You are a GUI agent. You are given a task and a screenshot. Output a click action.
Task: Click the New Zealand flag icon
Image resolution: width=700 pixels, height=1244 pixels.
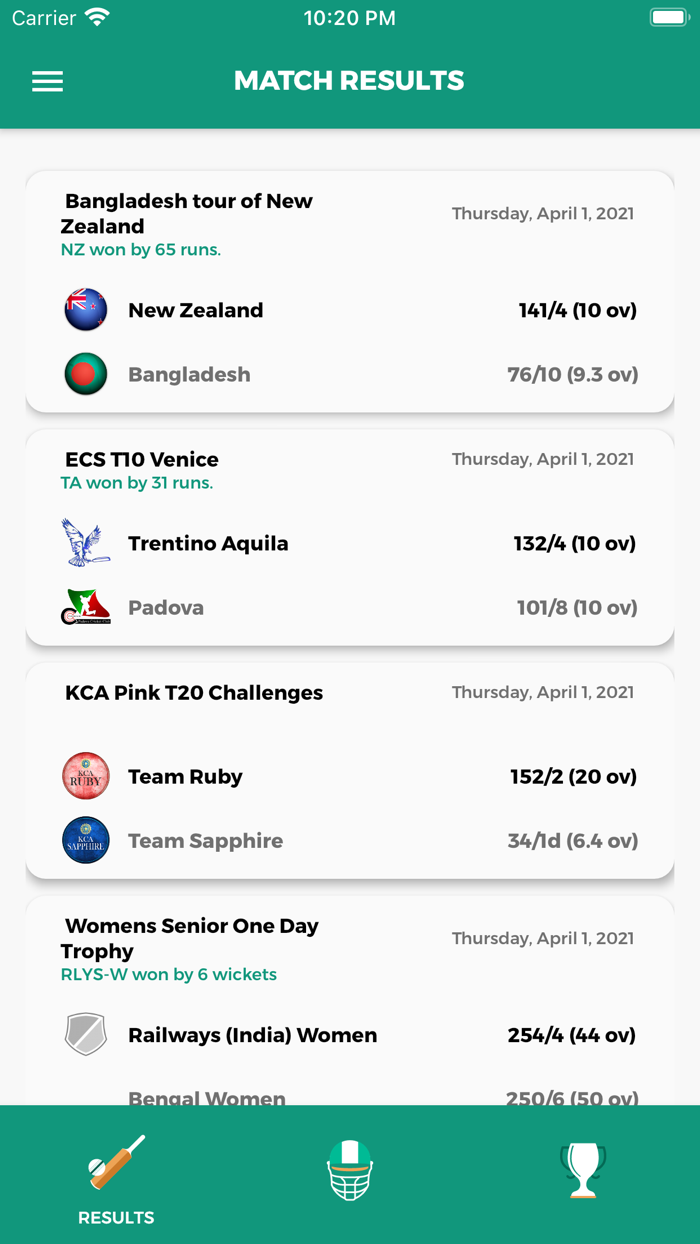coord(85,309)
